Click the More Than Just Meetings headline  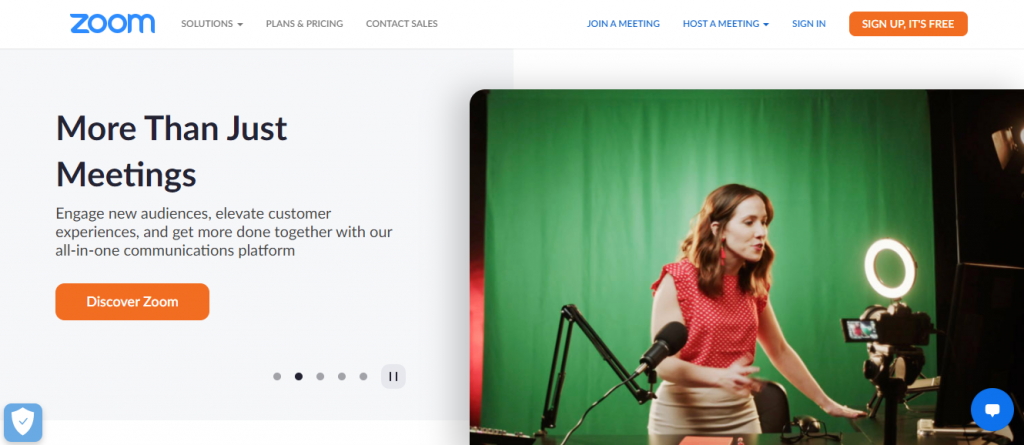[171, 151]
